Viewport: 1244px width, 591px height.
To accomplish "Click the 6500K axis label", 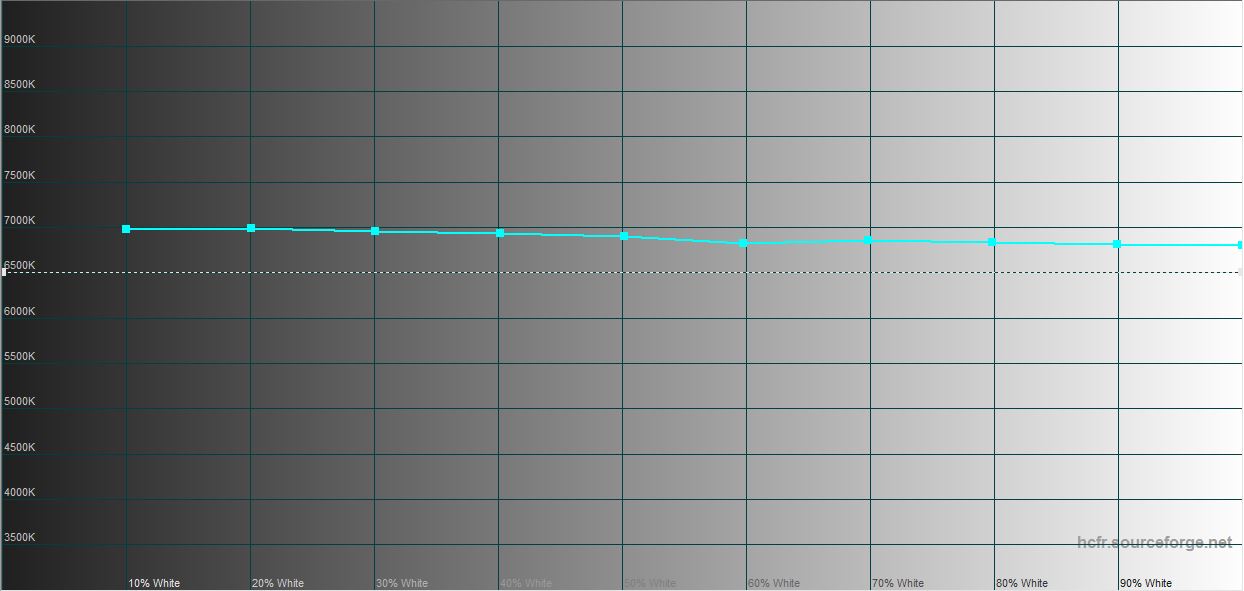I will tap(20, 265).
